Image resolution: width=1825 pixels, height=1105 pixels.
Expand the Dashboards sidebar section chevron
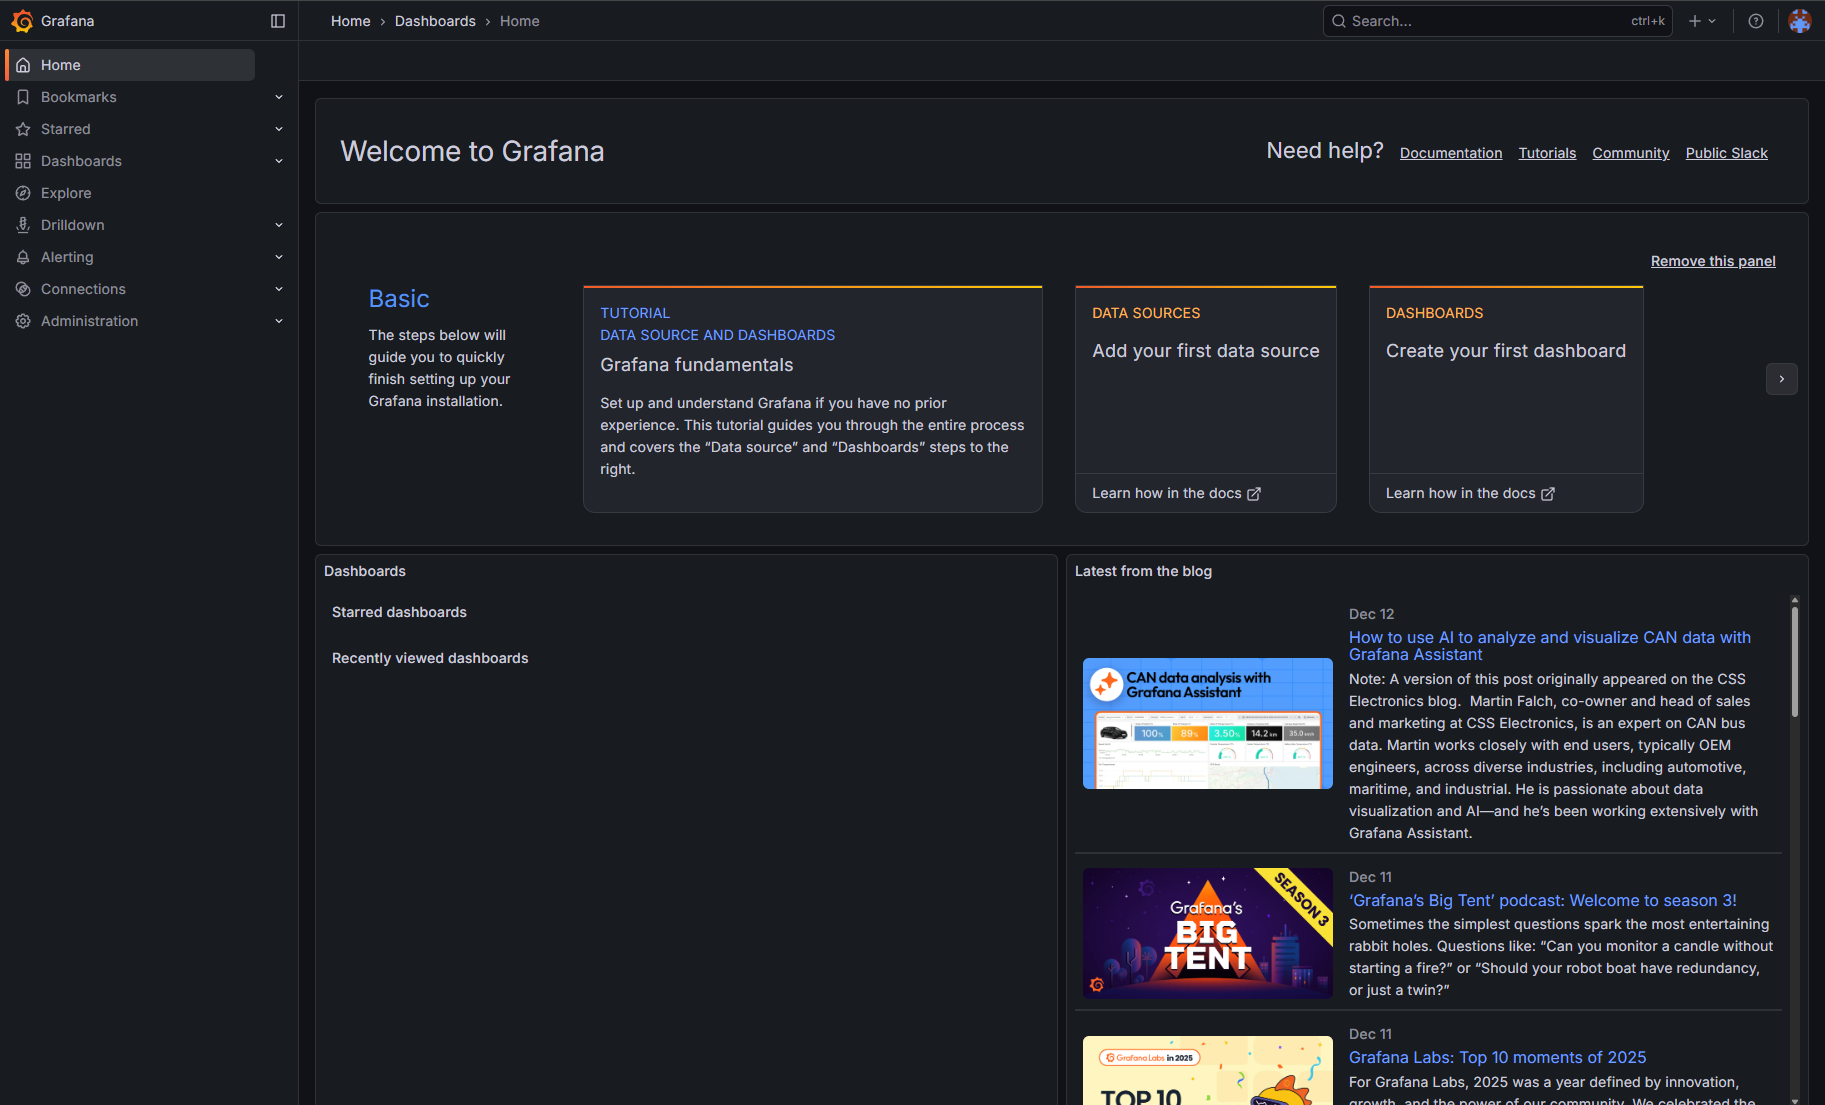coord(279,161)
